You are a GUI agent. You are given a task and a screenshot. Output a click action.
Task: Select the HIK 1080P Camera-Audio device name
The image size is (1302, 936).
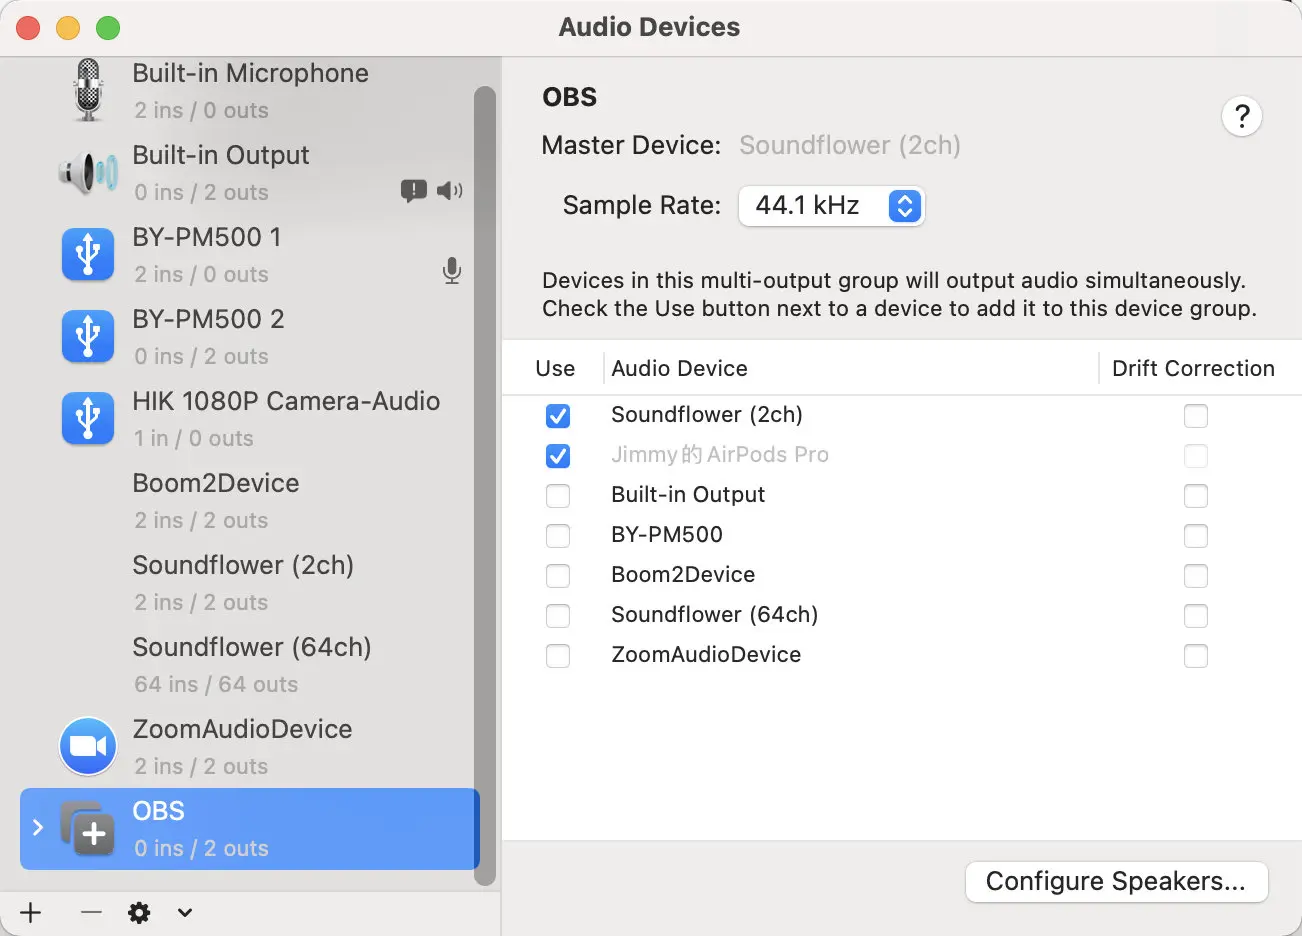point(286,401)
